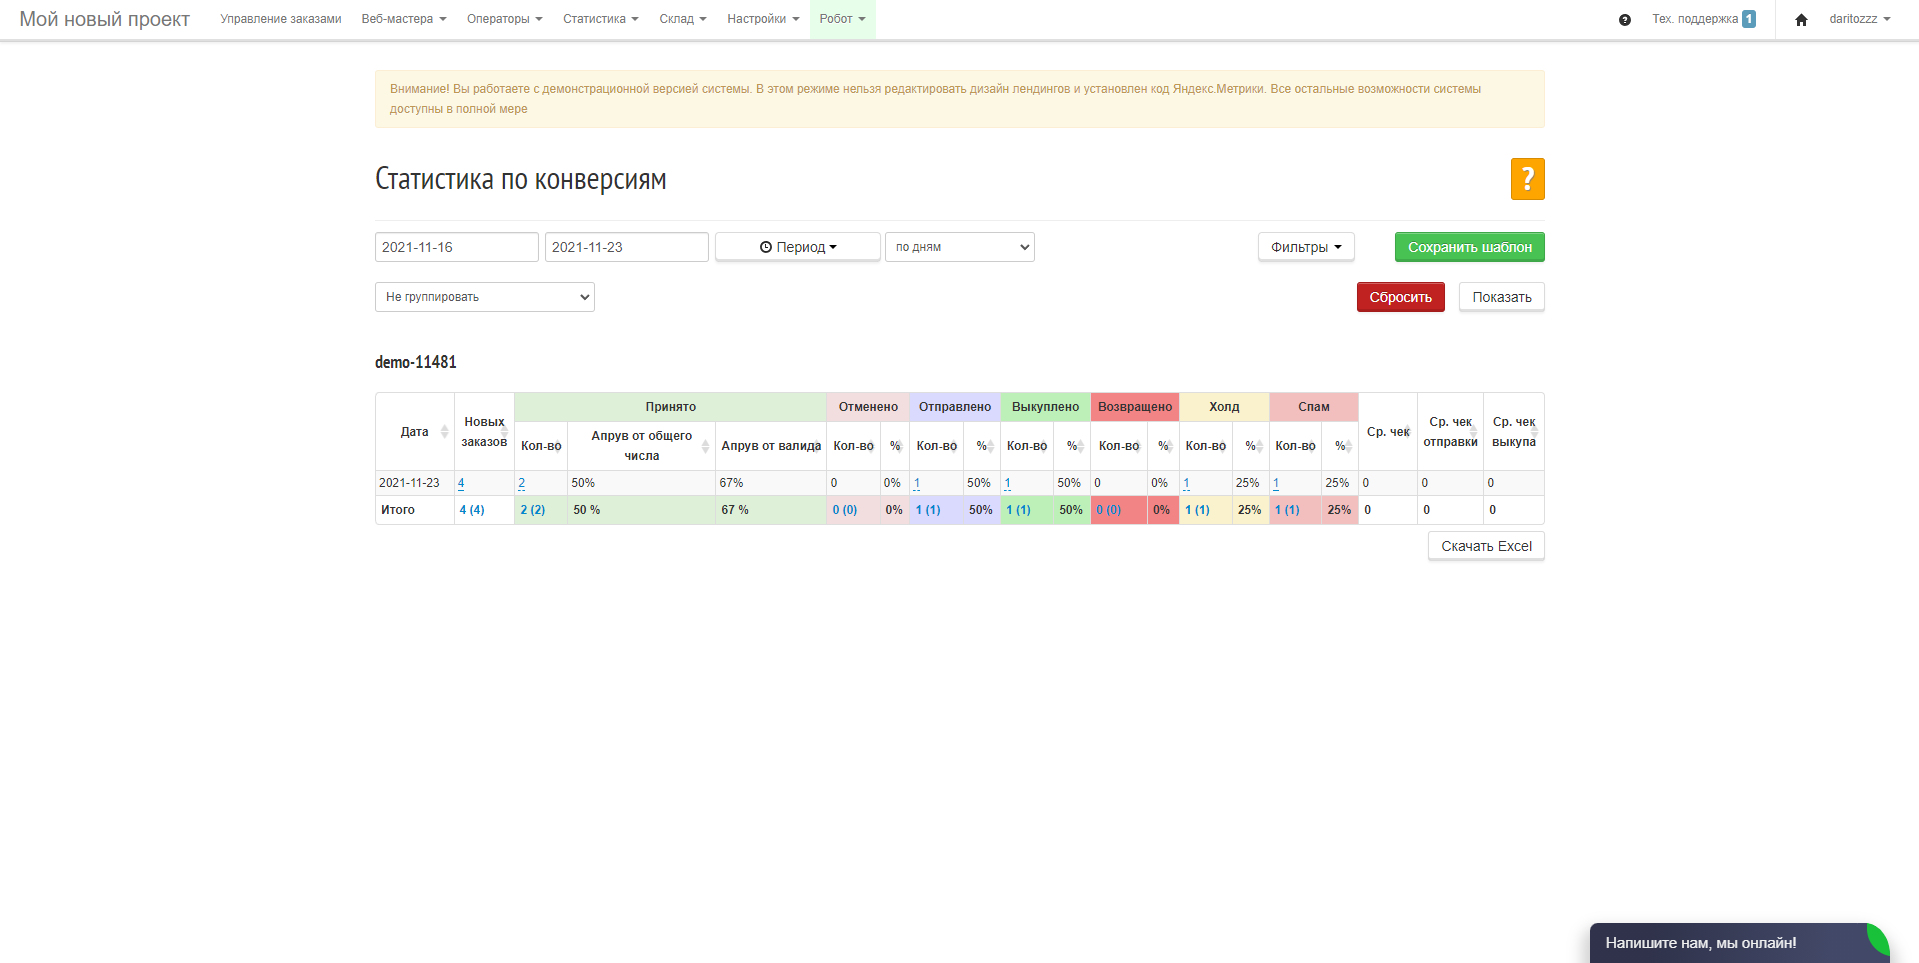The height and width of the screenshot is (963, 1919).
Task: Click the Ср. чек выкупа header
Action: click(1514, 432)
